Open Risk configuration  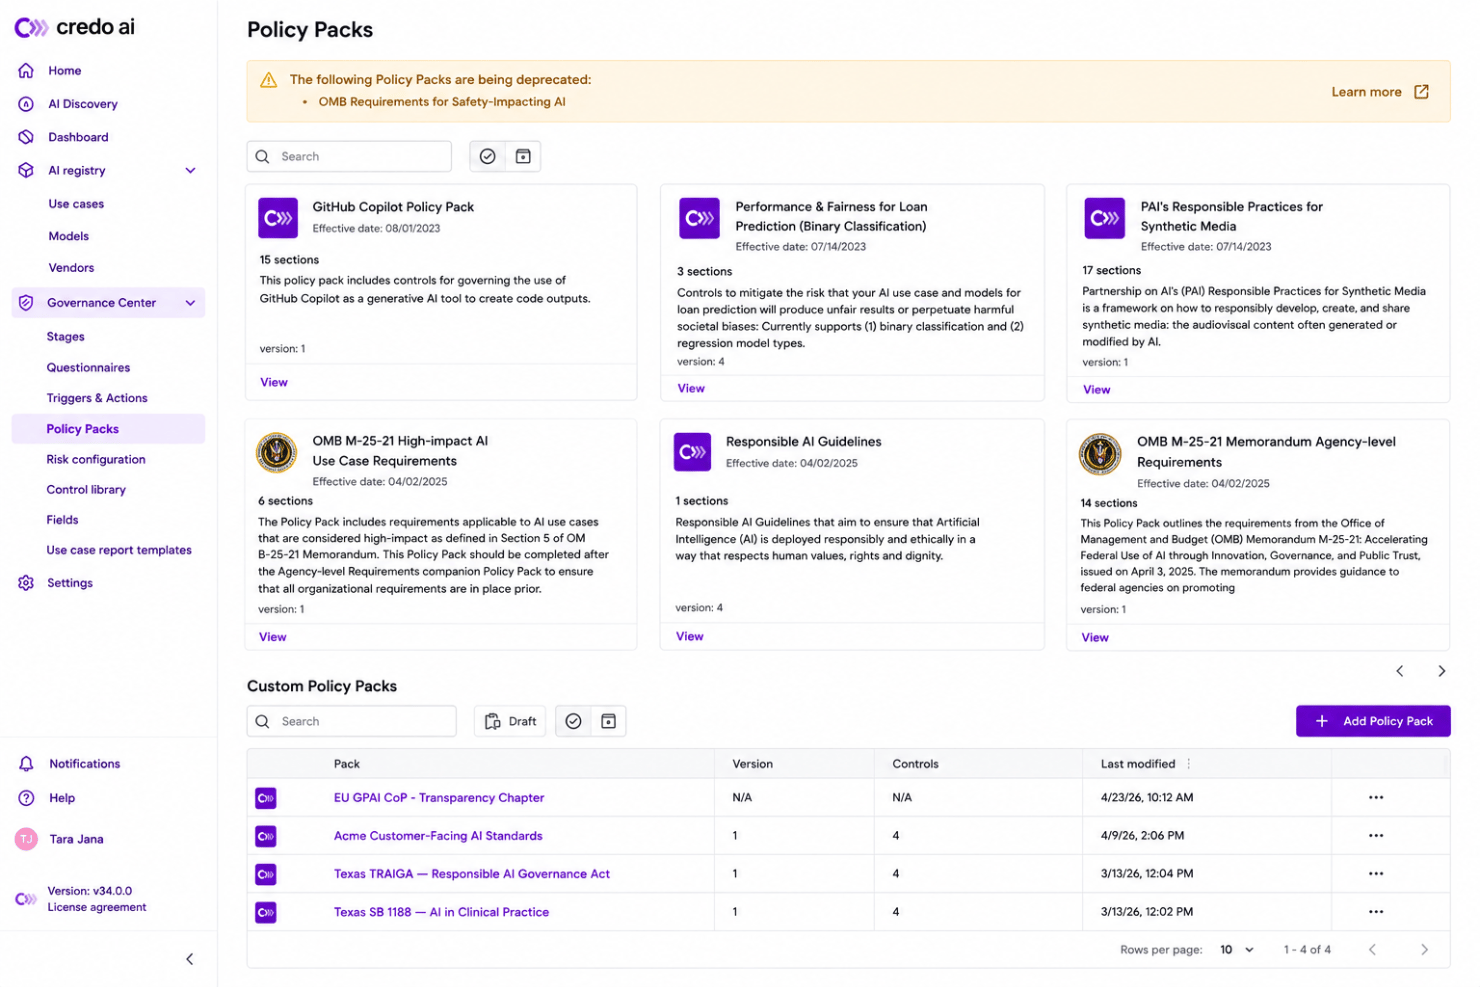(96, 460)
